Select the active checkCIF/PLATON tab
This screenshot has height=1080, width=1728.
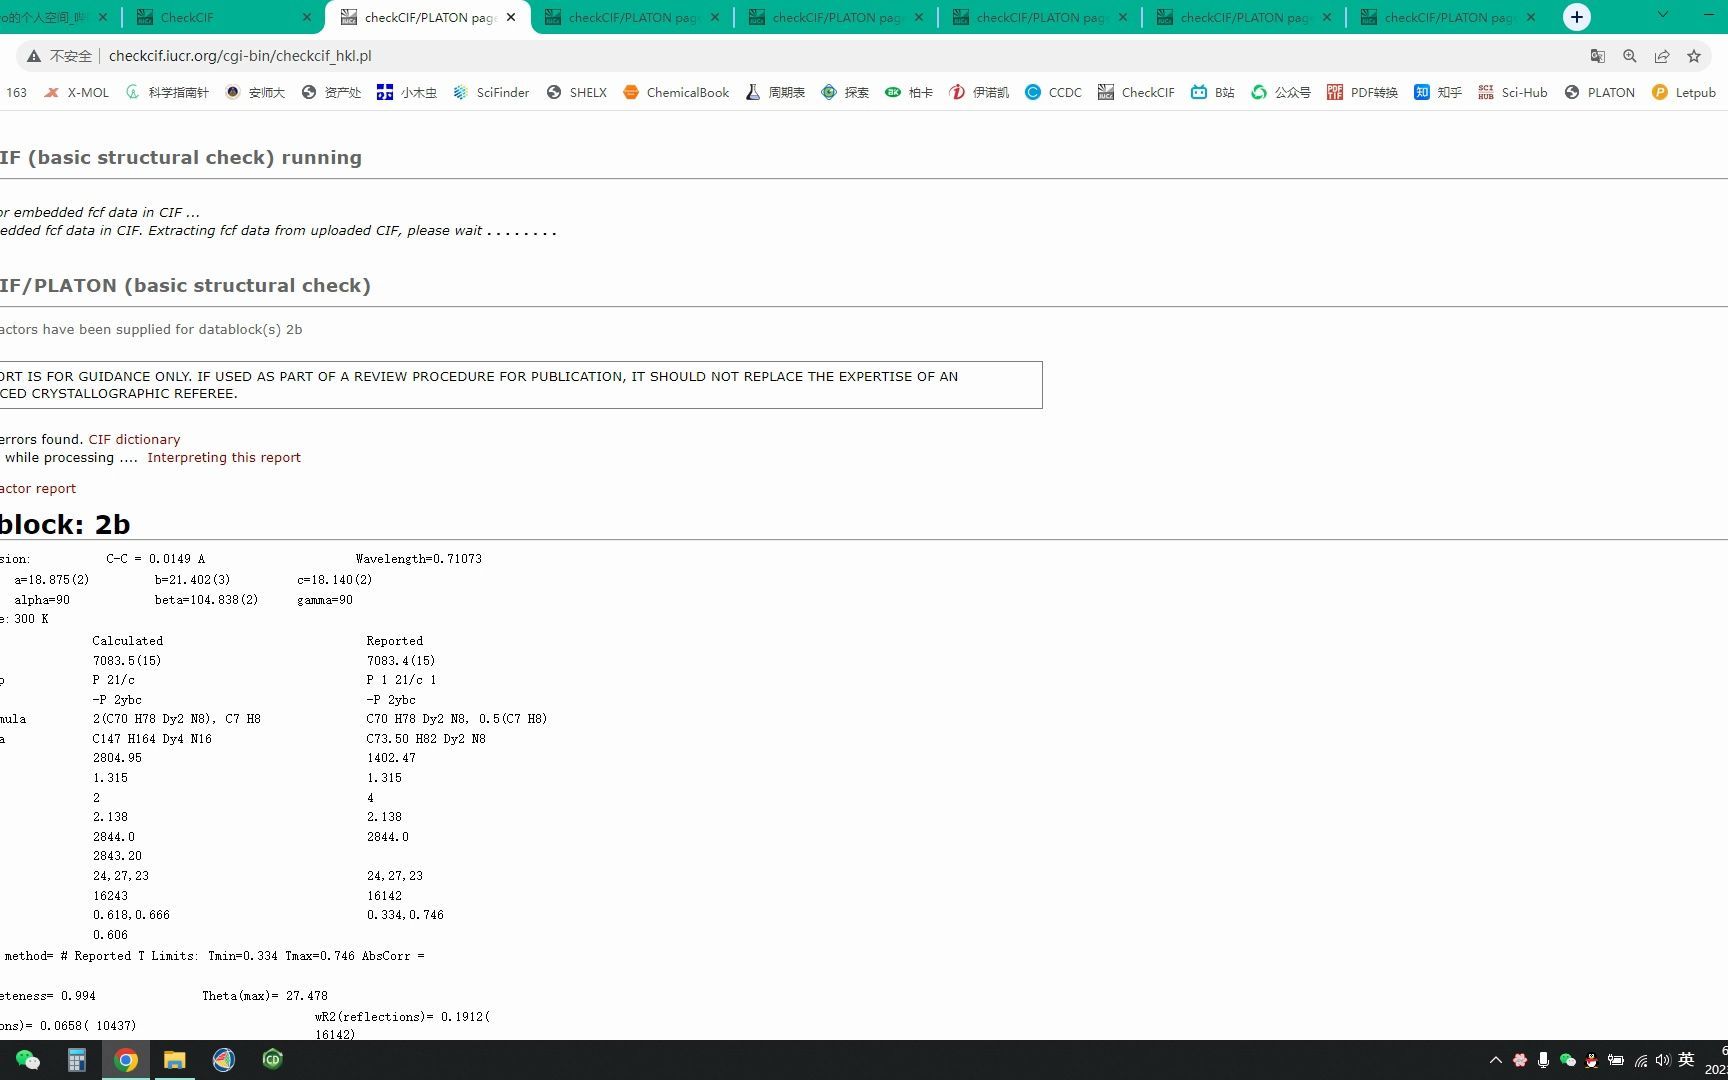pyautogui.click(x=428, y=17)
